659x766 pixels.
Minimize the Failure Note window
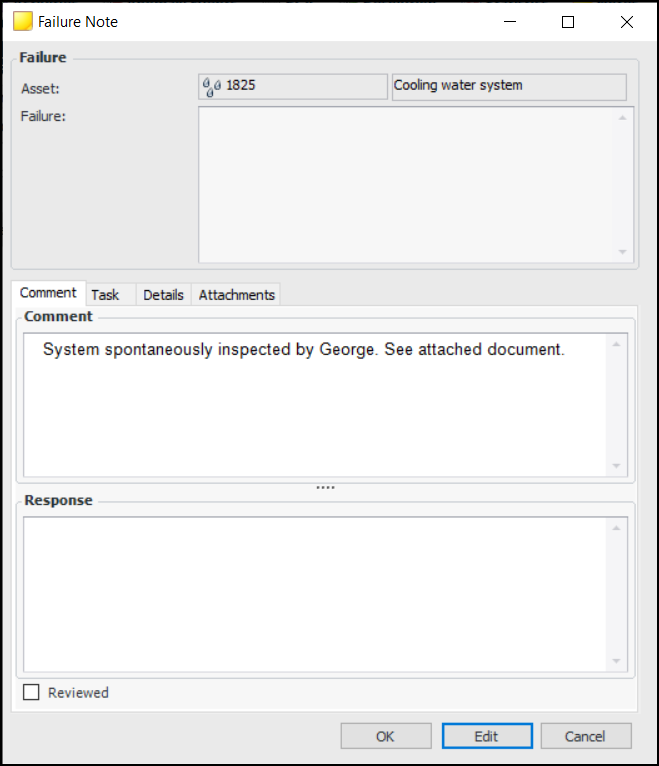pyautogui.click(x=510, y=22)
